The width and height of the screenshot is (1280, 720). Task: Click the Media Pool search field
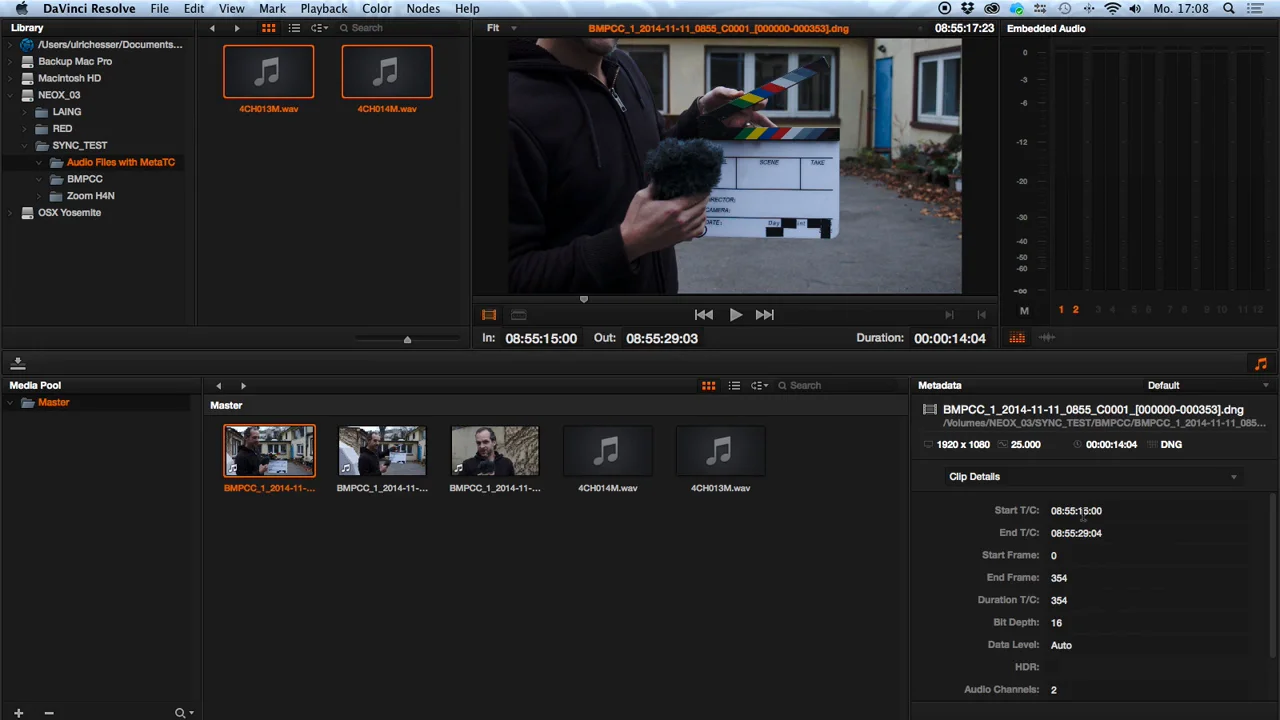coord(840,385)
